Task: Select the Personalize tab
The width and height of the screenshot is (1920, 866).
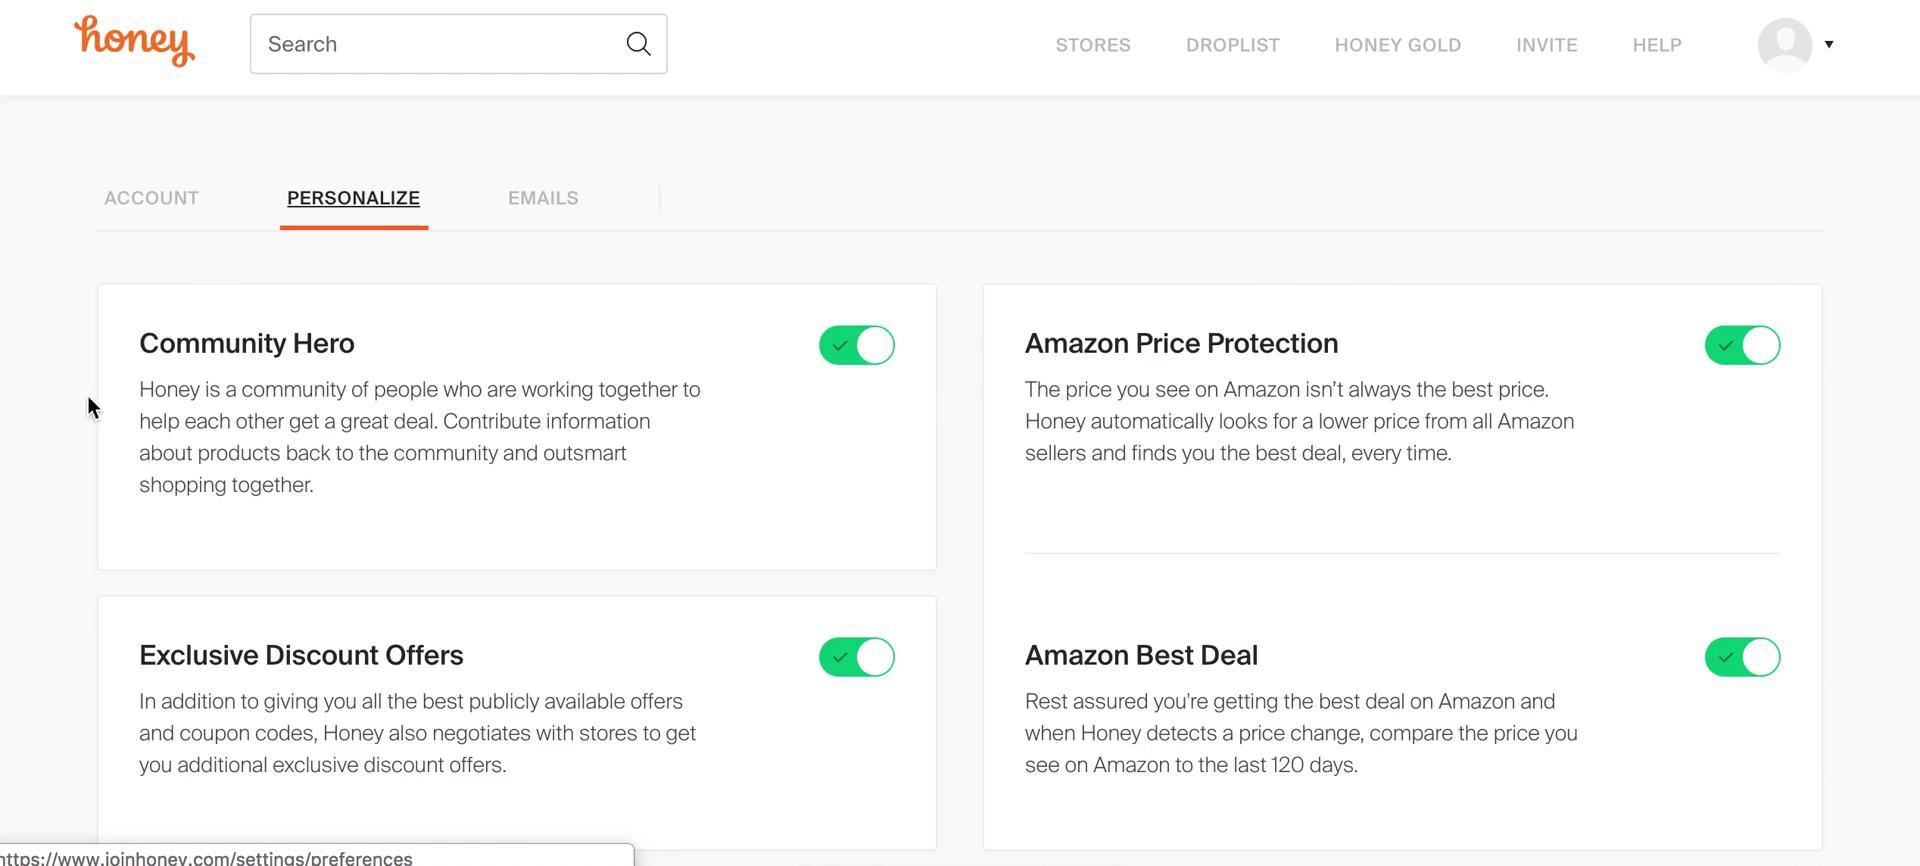Action: [x=354, y=198]
